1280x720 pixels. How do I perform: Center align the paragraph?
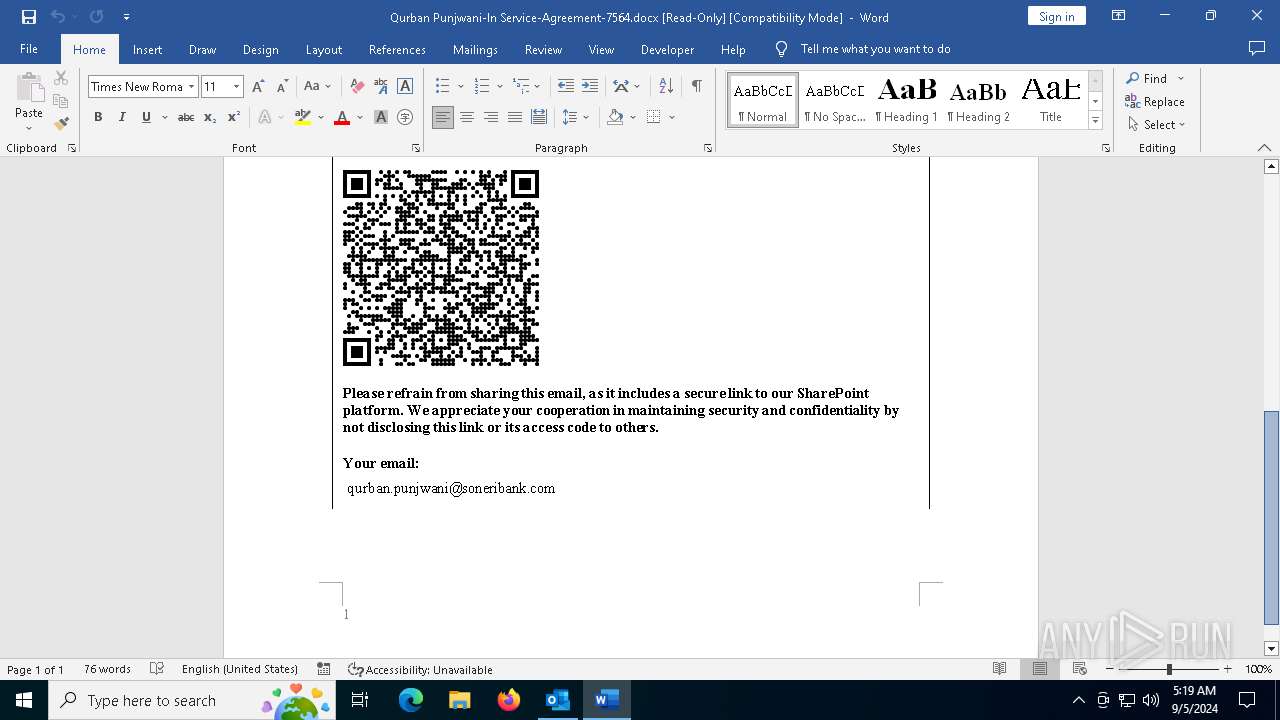tap(467, 118)
